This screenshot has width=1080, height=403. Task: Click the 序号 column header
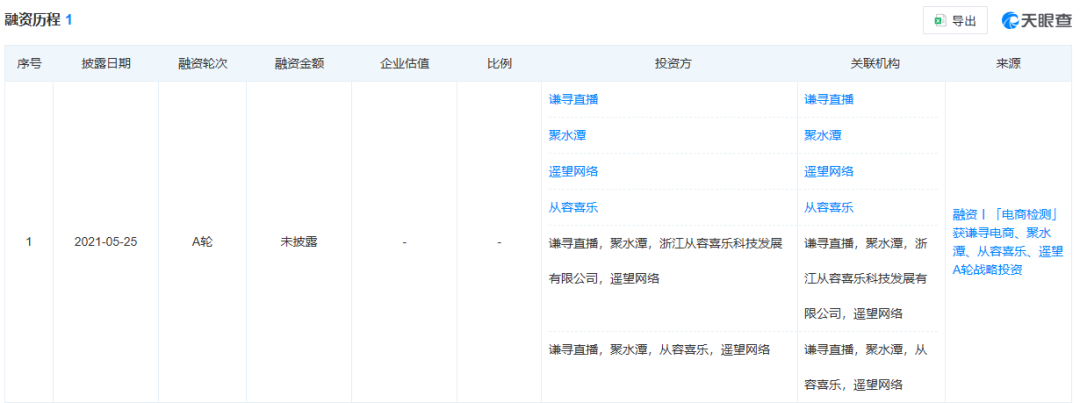click(x=29, y=63)
